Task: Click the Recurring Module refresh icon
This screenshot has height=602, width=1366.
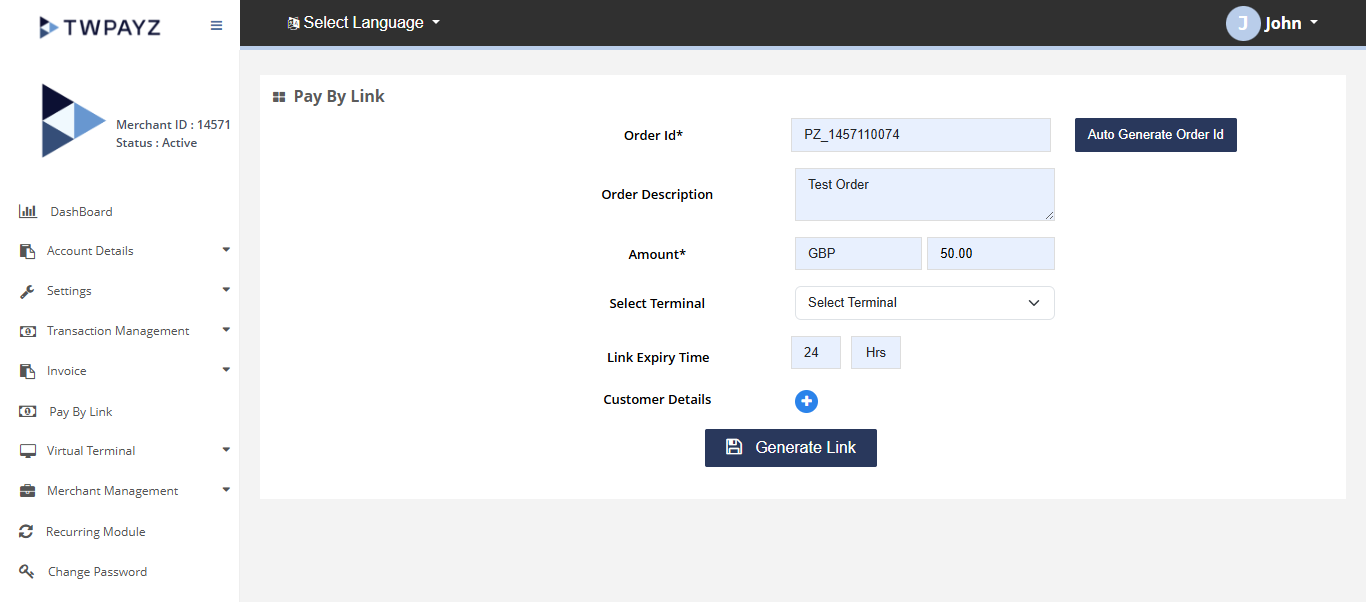Action: (26, 532)
